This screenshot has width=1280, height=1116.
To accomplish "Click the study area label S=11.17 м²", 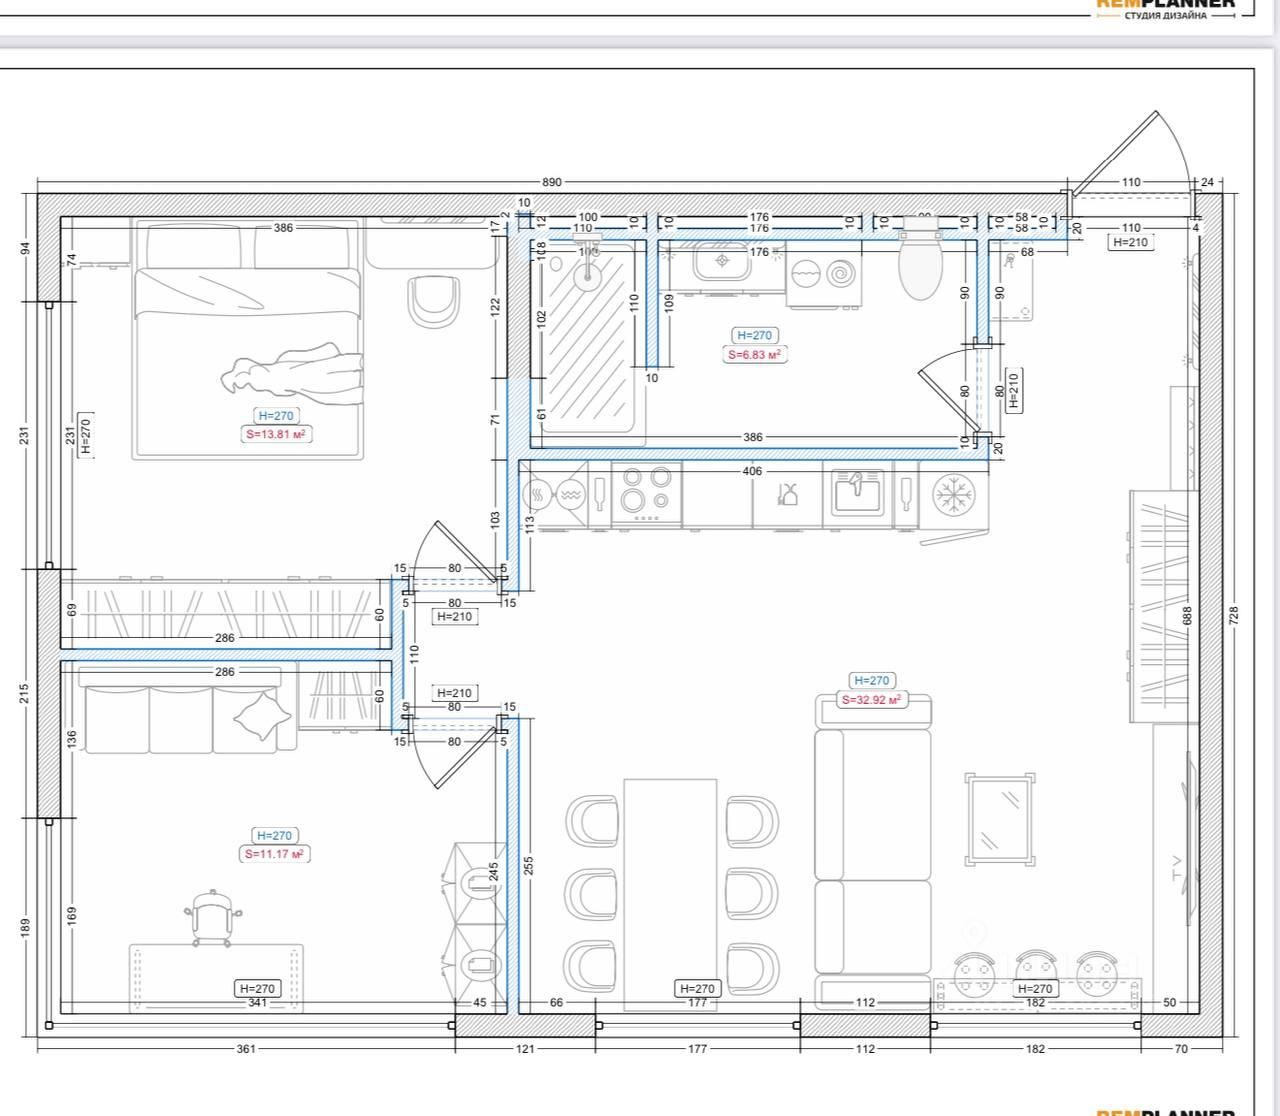I will click(274, 854).
